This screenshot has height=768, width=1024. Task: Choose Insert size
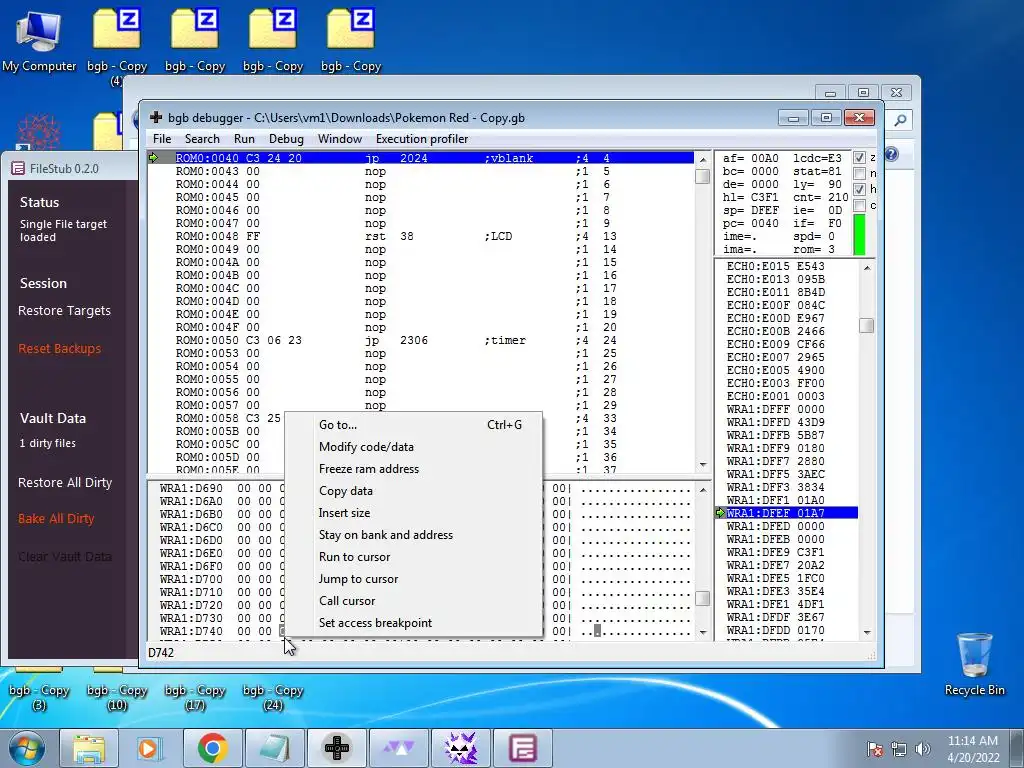(413, 513)
